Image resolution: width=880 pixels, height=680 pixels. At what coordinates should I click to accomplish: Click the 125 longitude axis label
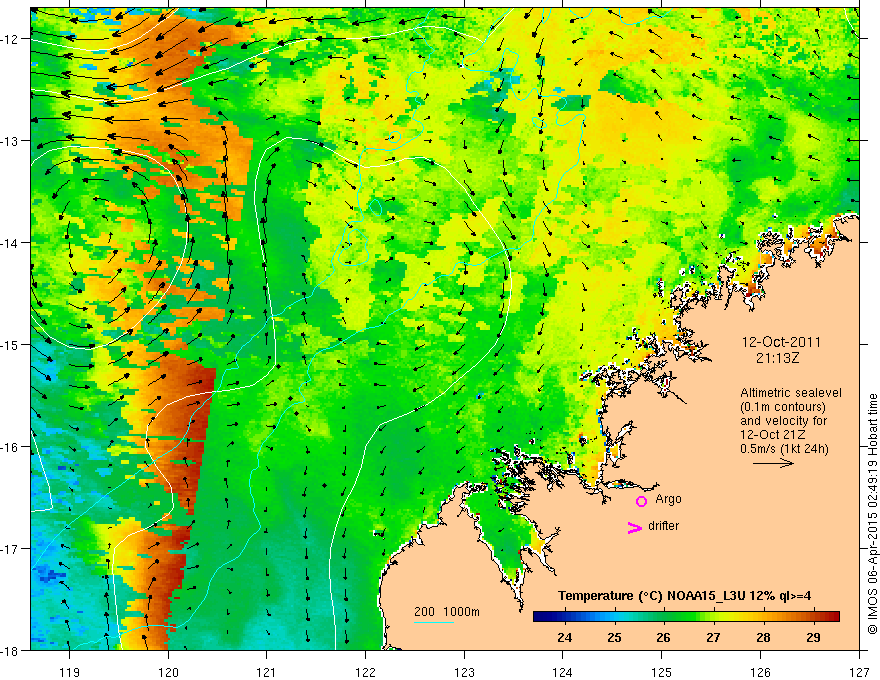(x=662, y=672)
